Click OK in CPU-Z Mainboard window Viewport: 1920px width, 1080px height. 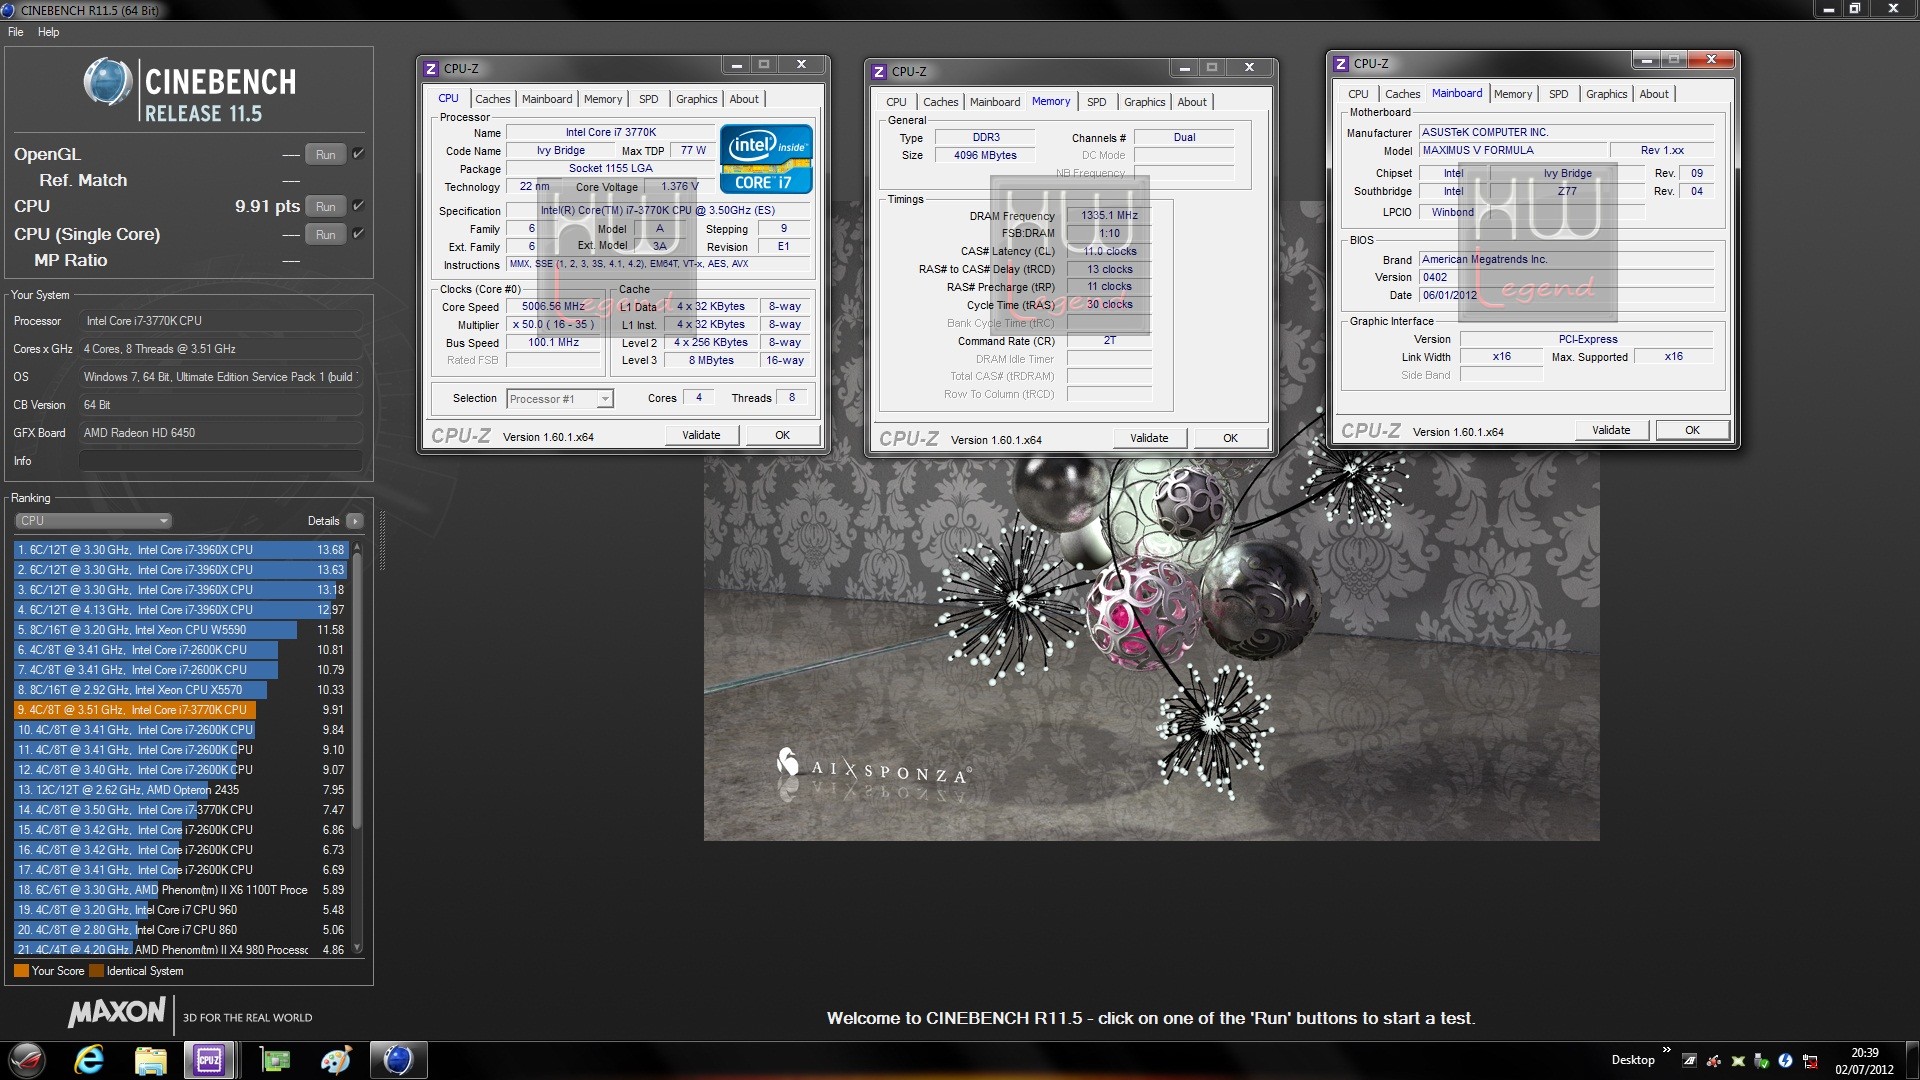[x=1692, y=430]
